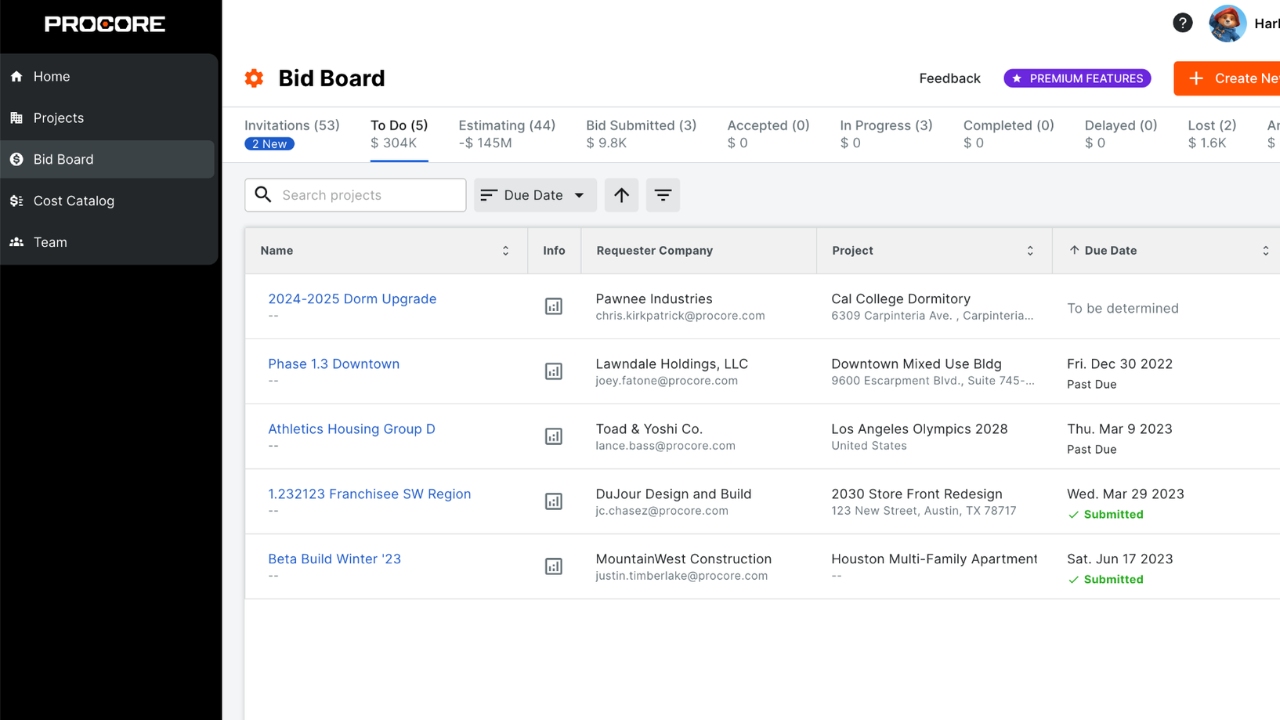Switch to the Accepted (0) tab
1280x720 pixels.
pos(768,134)
